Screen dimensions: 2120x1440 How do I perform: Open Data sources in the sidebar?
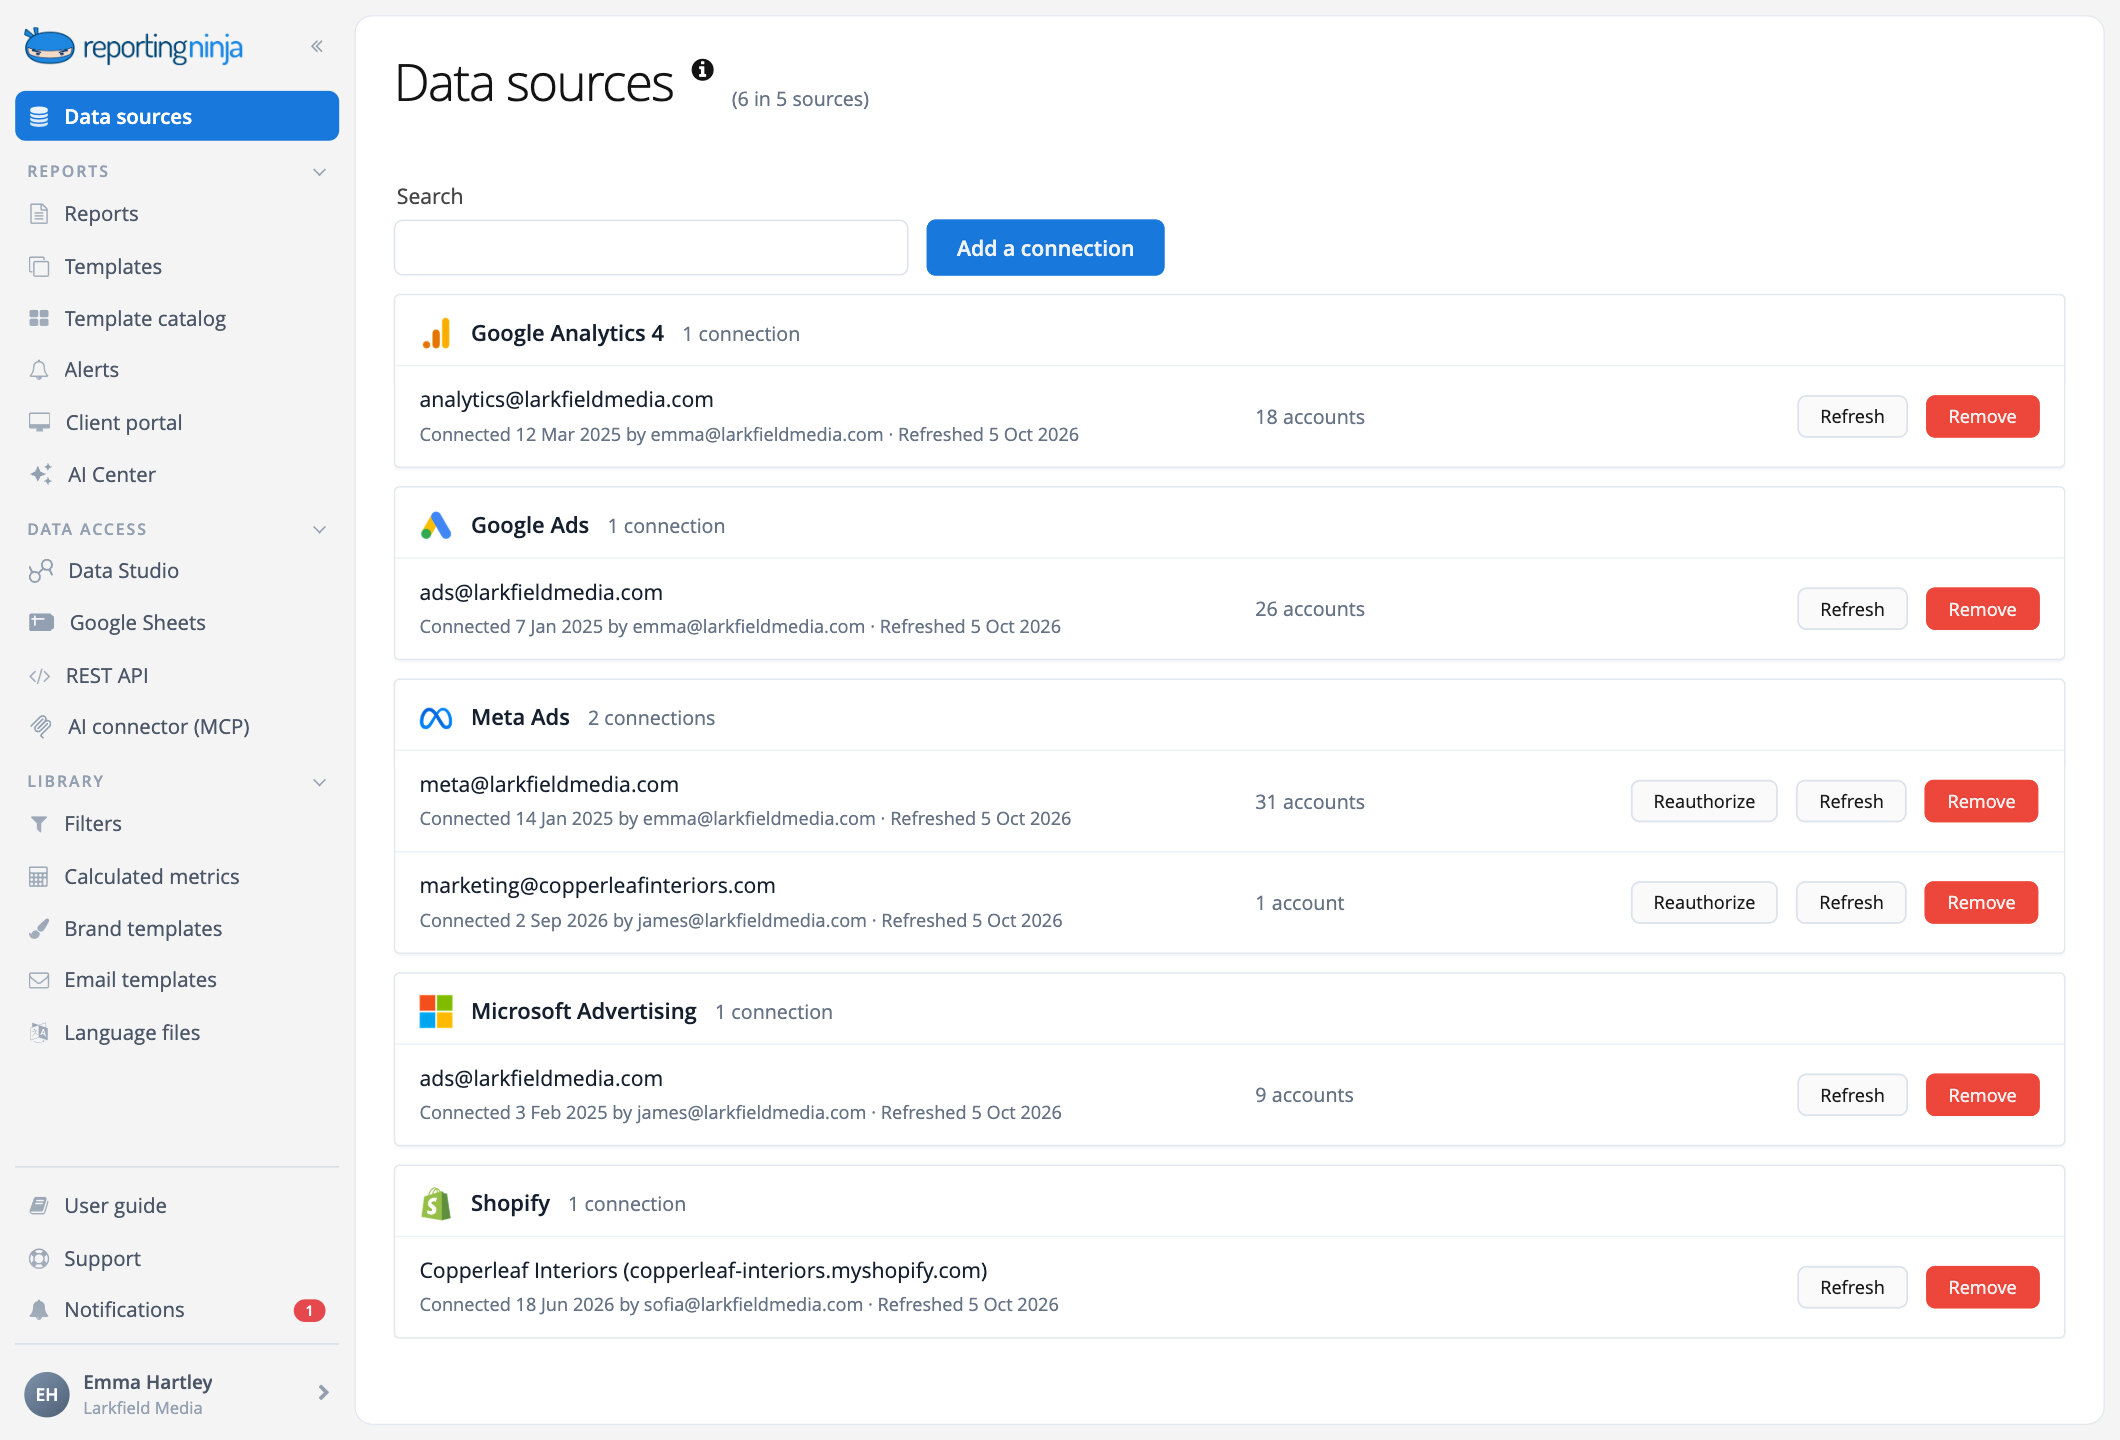pos(177,116)
